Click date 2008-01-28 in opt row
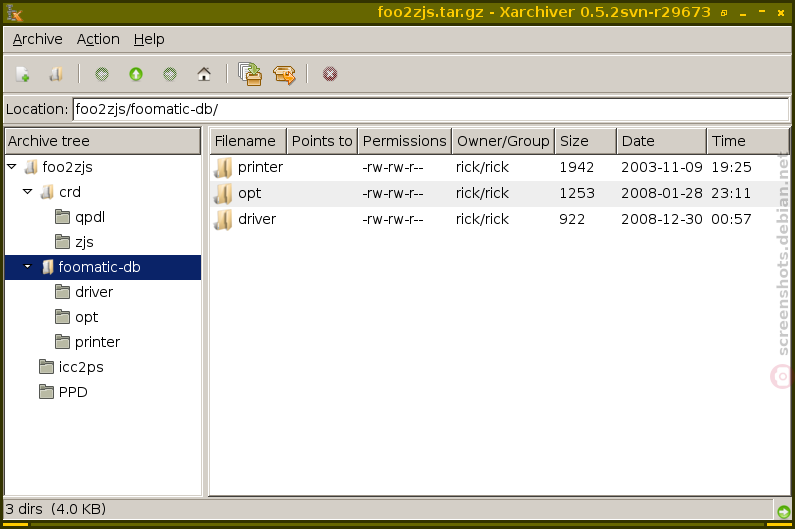Screen dimensions: 795x529 click(662, 193)
